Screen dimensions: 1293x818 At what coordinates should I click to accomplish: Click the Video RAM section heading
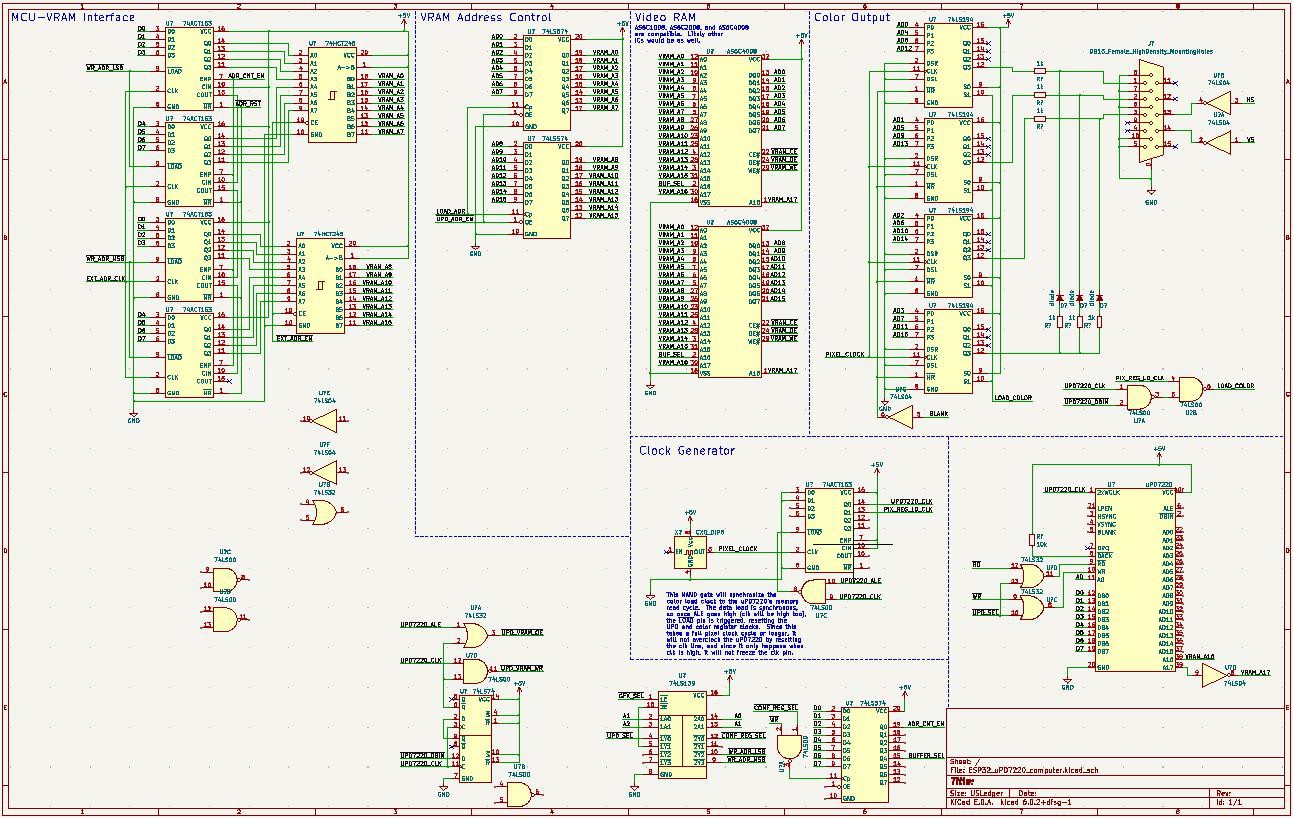[x=665, y=17]
